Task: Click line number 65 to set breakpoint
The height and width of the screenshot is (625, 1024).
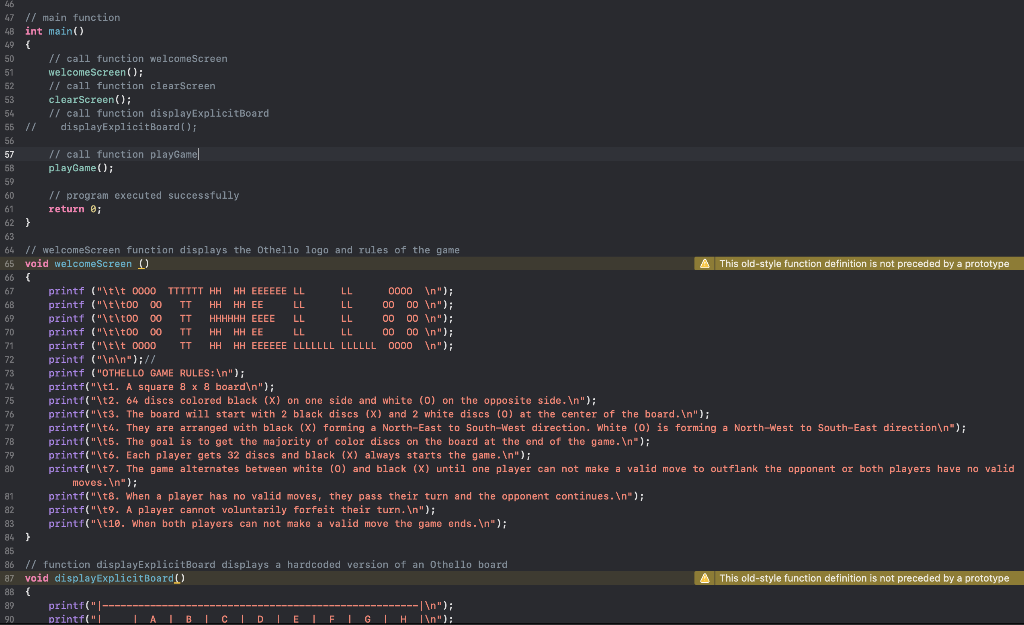Action: pos(8,263)
